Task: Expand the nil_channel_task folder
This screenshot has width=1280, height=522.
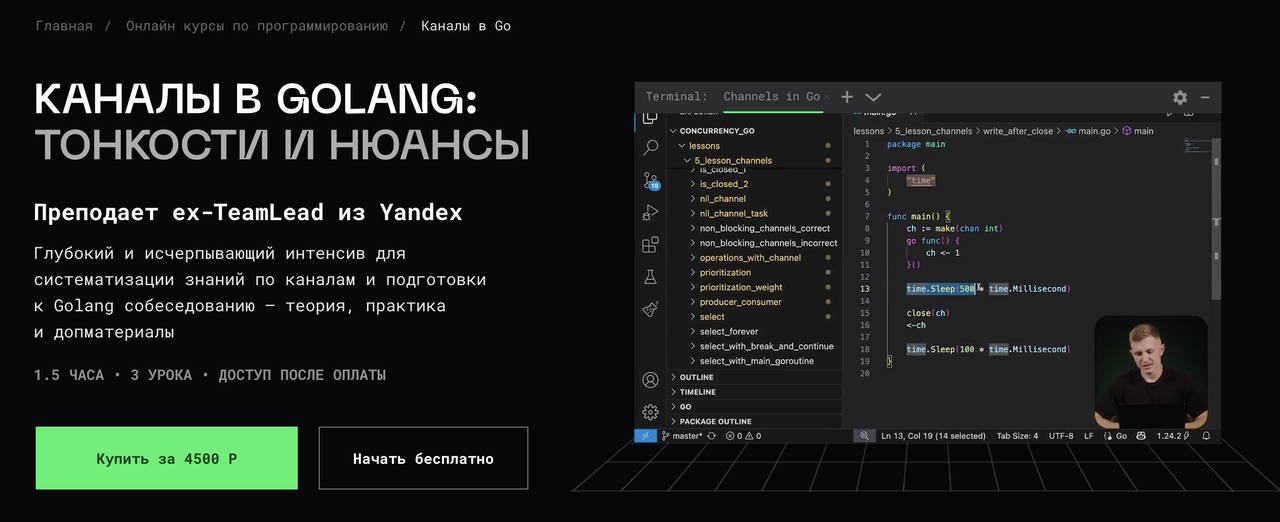Action: (x=733, y=213)
